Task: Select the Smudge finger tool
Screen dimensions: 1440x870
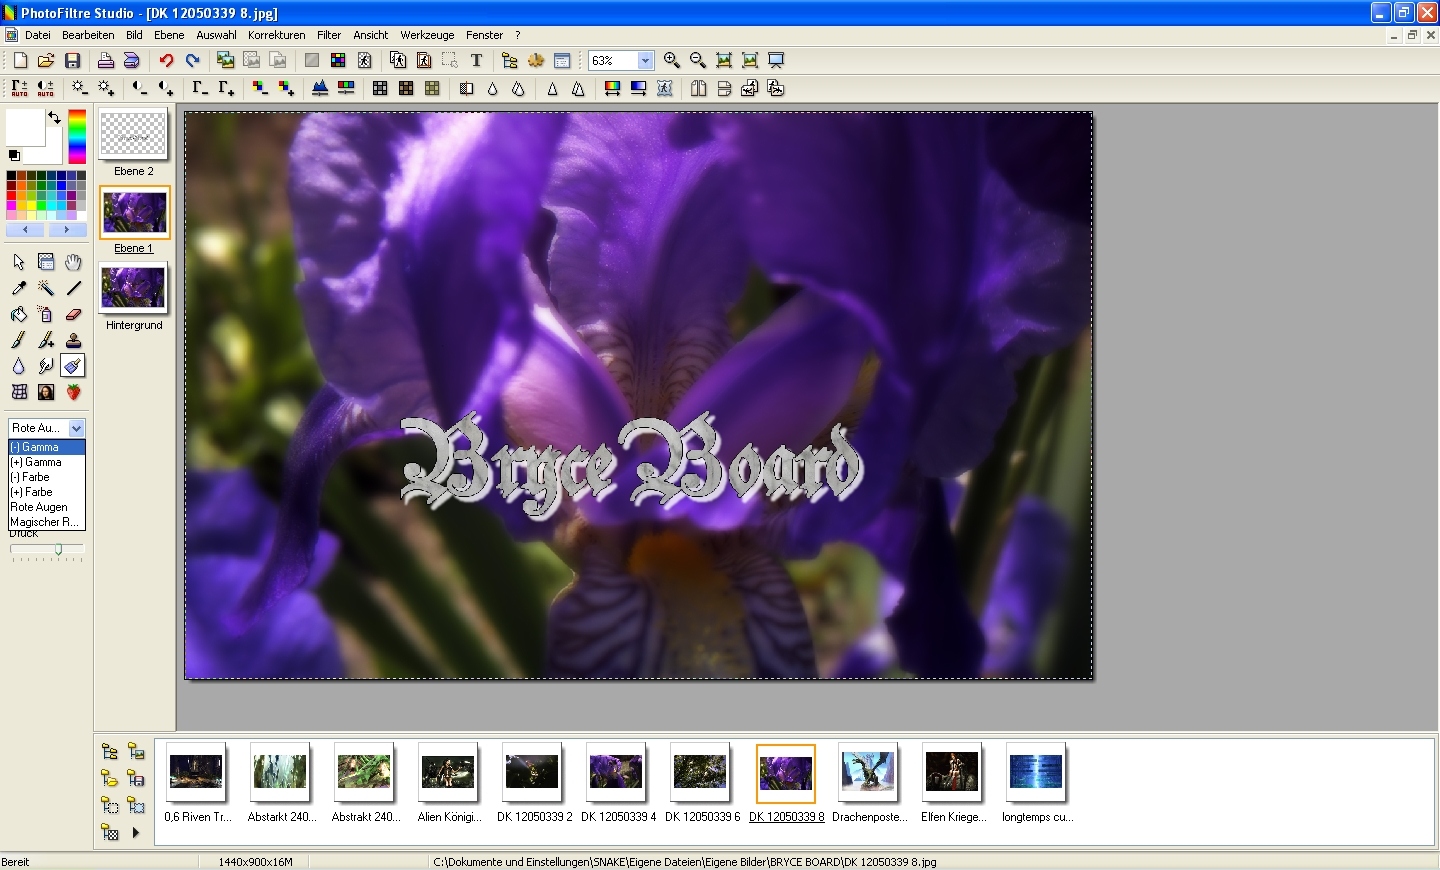Action: 46,366
